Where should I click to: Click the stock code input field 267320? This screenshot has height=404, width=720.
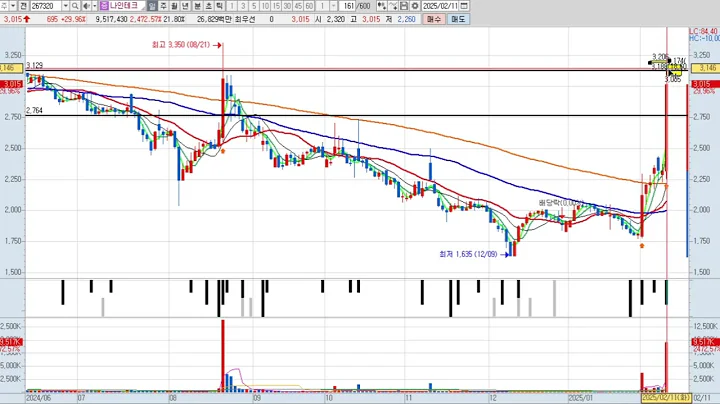click(x=46, y=6)
